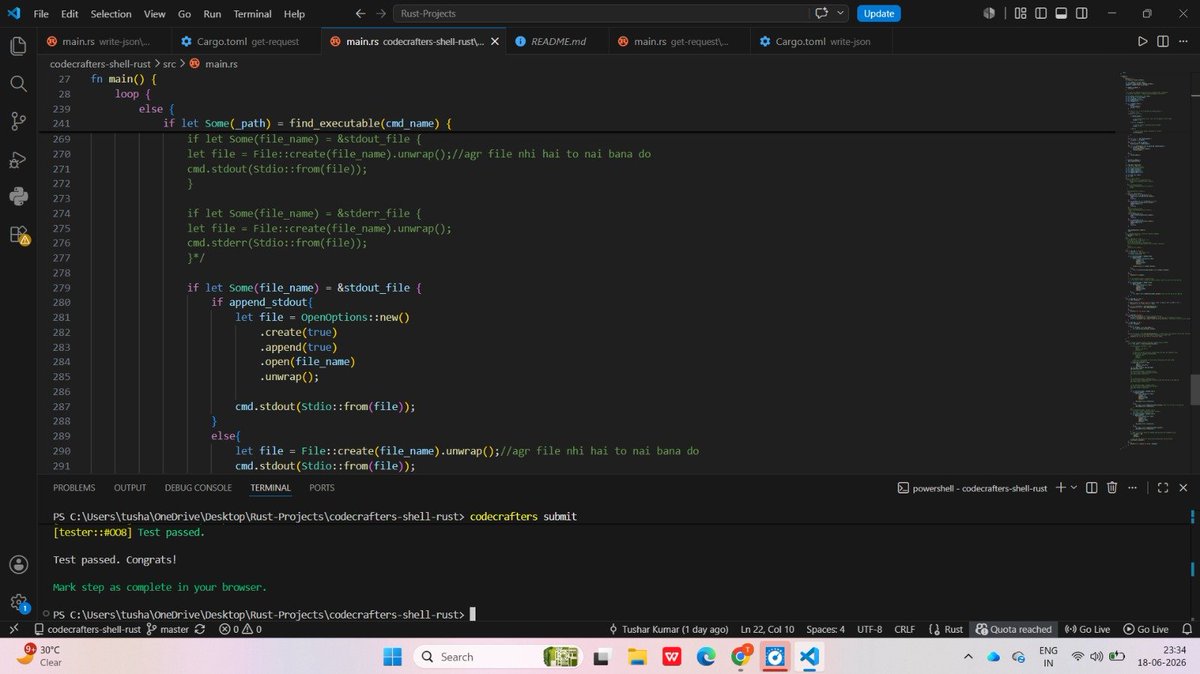Kill the terminal with the trash icon
This screenshot has width=1200, height=674.
pyautogui.click(x=1114, y=488)
